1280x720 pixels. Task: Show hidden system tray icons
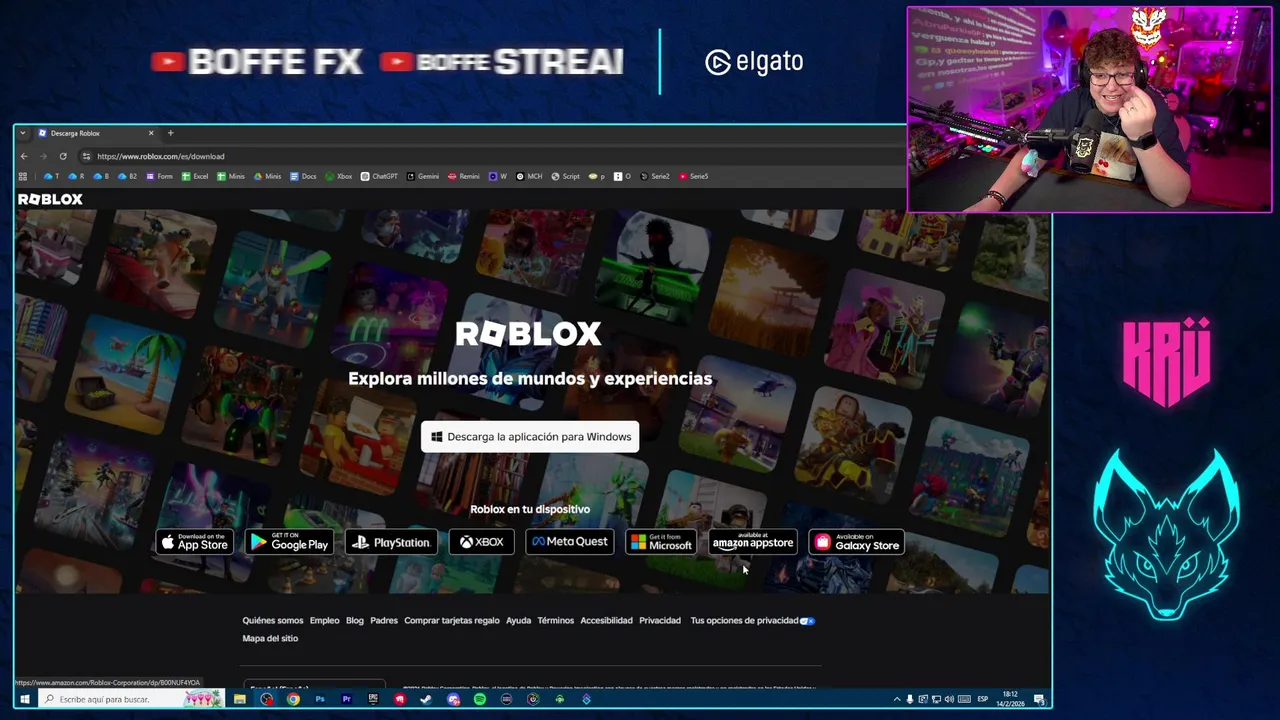(x=897, y=699)
